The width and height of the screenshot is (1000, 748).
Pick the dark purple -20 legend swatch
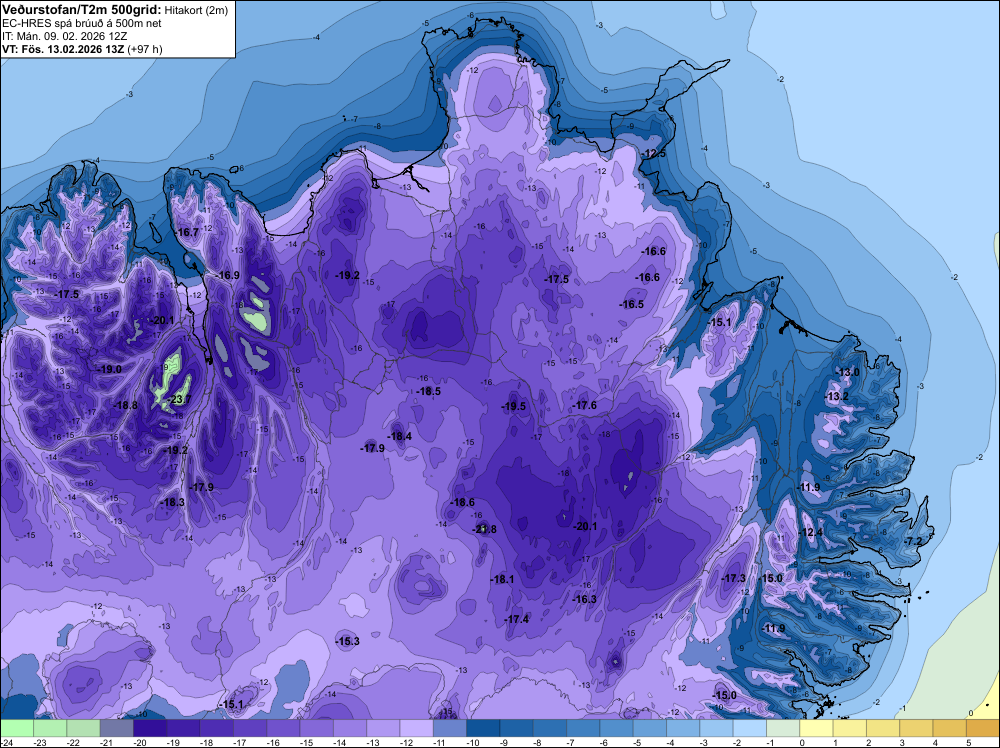[150, 728]
